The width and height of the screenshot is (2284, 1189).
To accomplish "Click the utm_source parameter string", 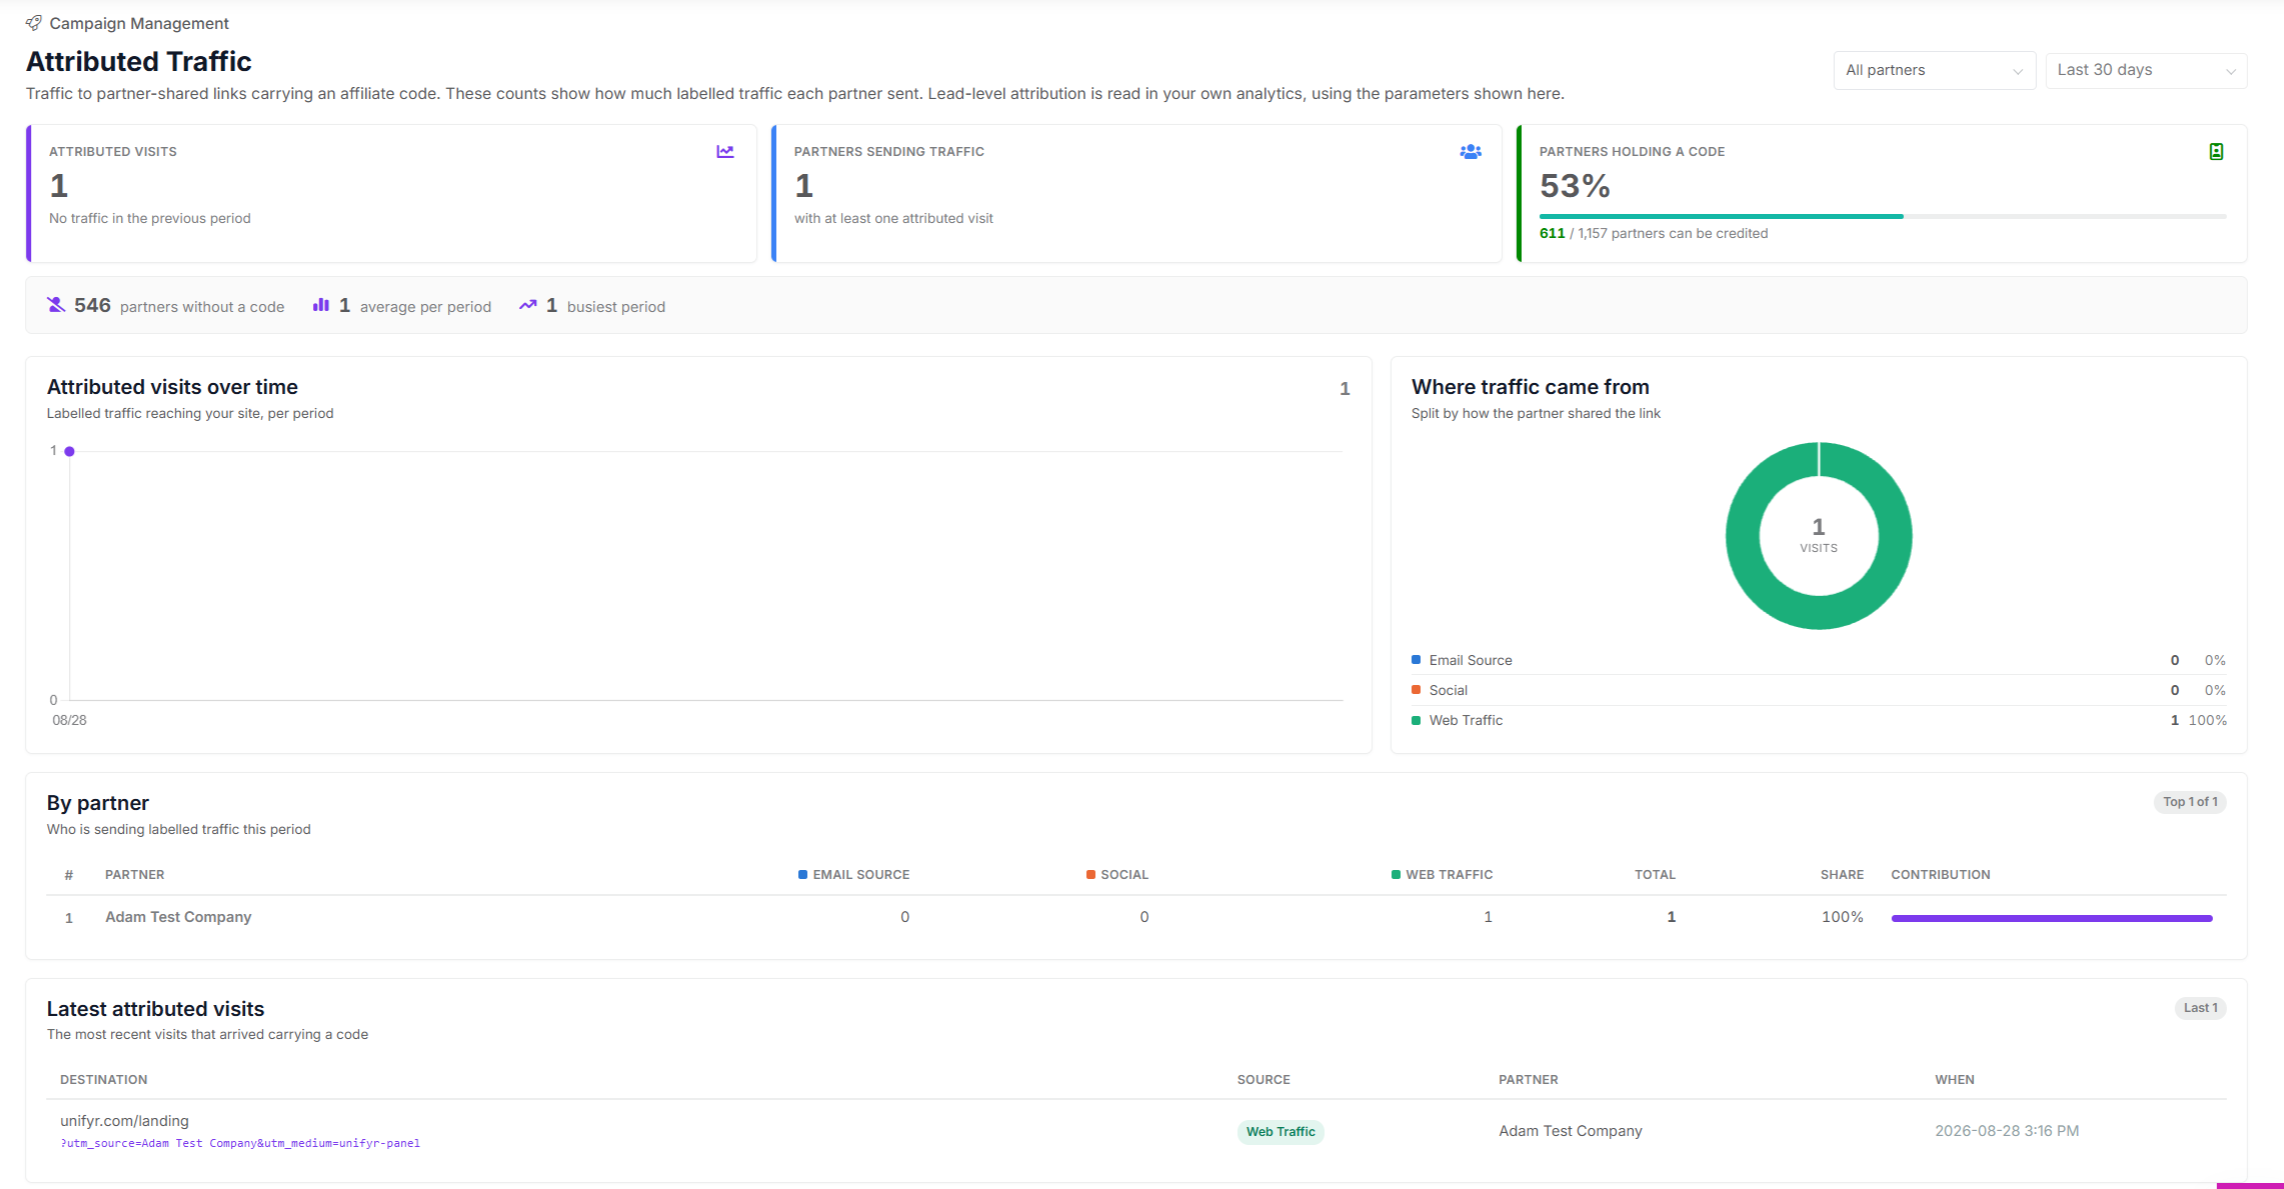I will (x=240, y=1143).
